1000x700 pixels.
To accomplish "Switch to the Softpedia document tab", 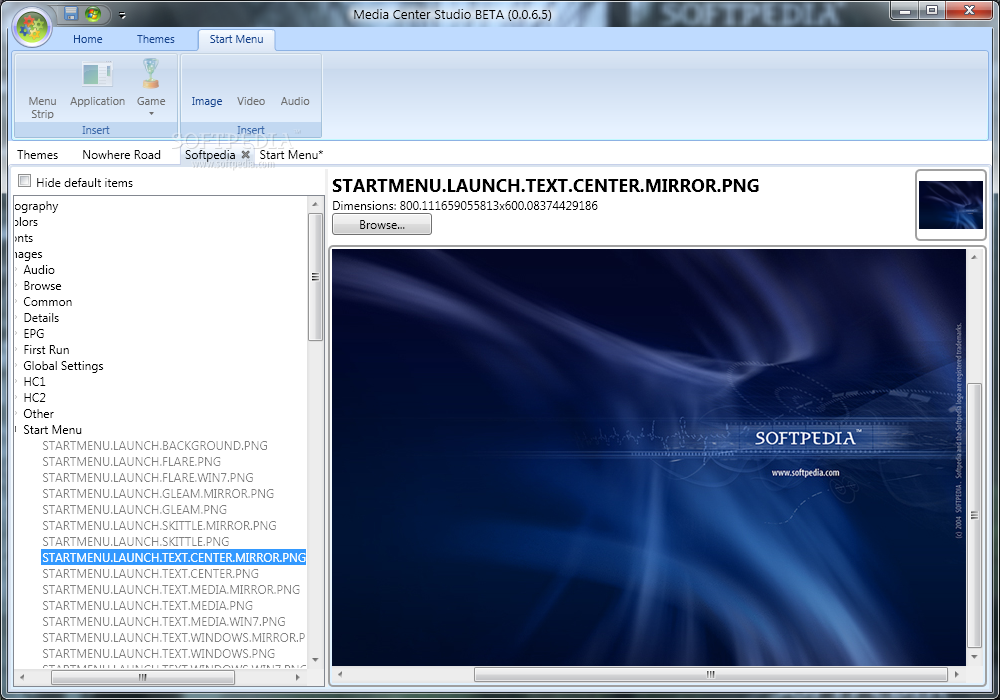I will 210,154.
